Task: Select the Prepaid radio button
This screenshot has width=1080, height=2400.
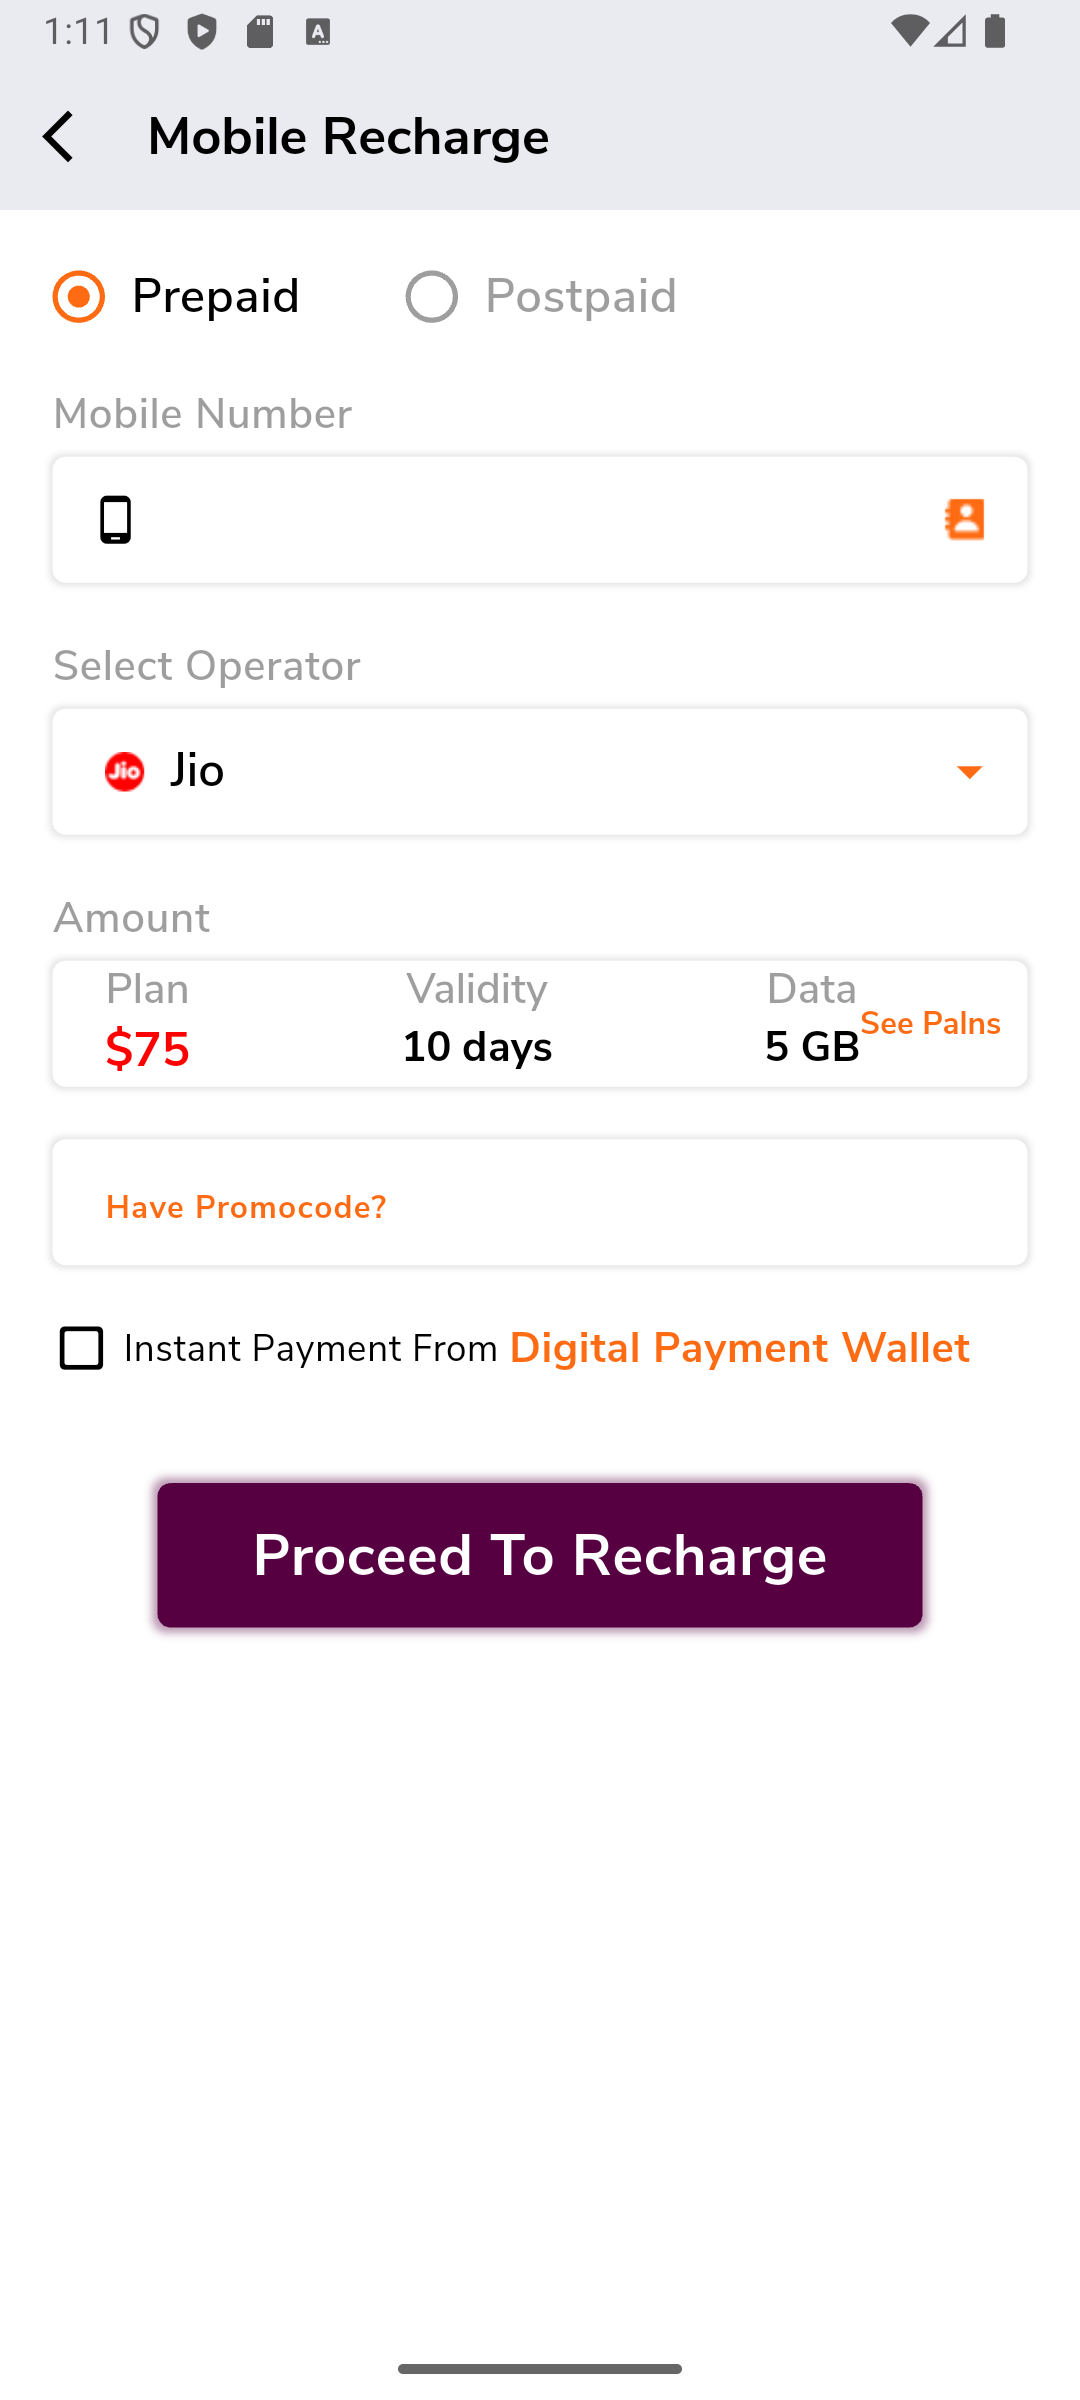Action: pyautogui.click(x=79, y=297)
